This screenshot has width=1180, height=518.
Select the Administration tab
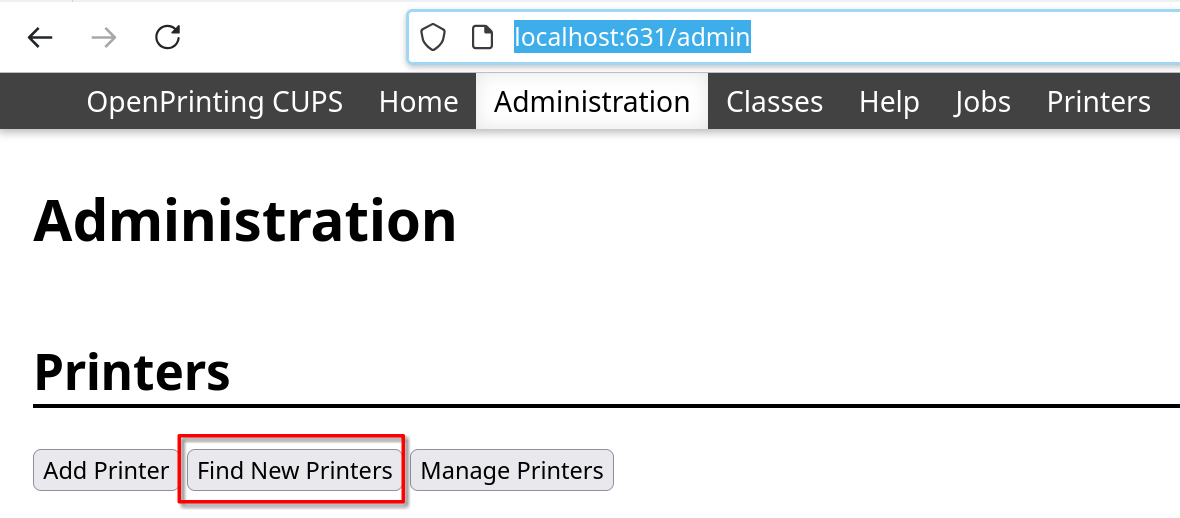(592, 102)
